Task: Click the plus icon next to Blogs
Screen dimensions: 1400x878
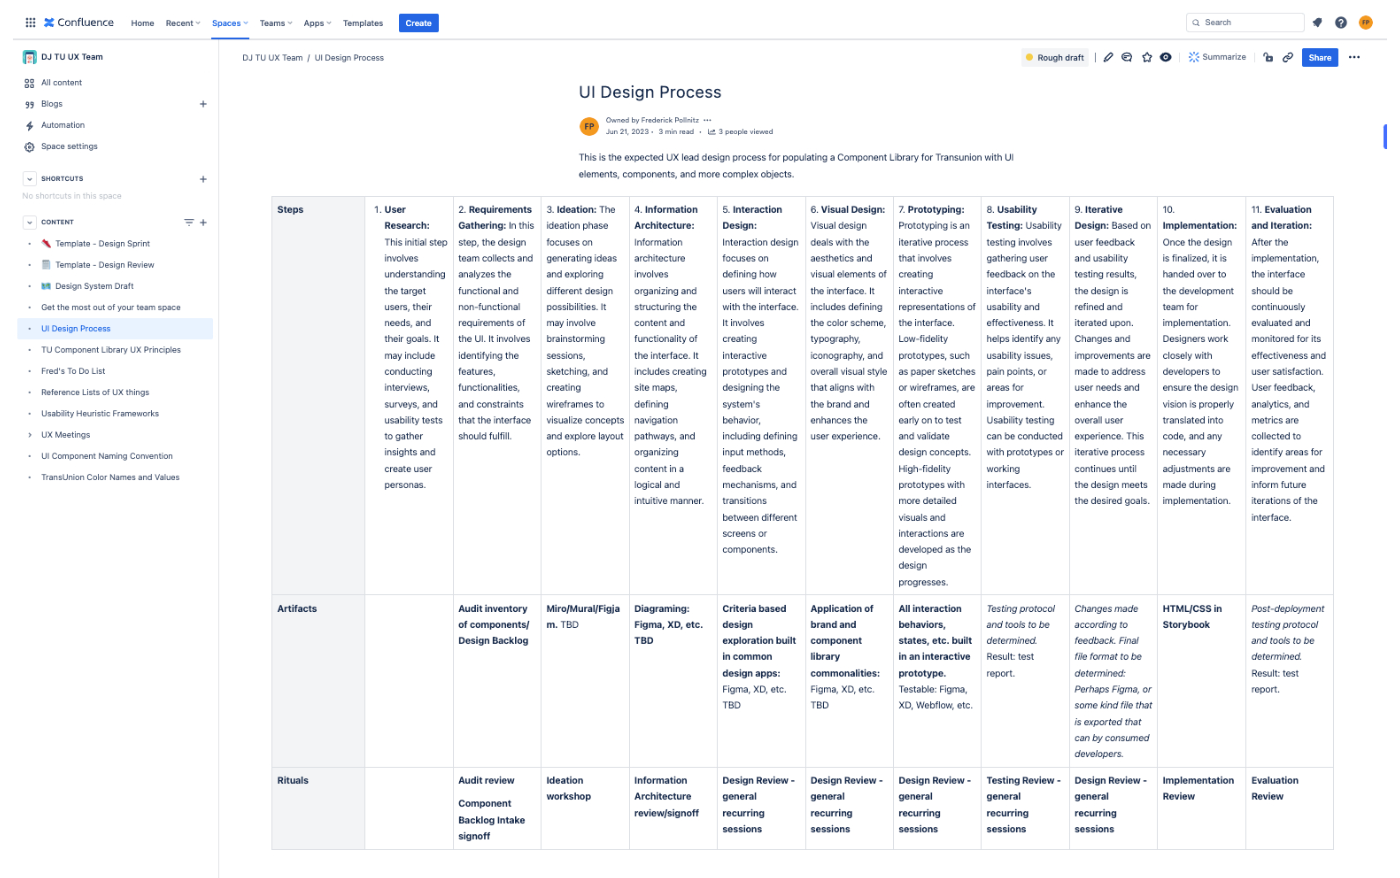Action: (203, 104)
